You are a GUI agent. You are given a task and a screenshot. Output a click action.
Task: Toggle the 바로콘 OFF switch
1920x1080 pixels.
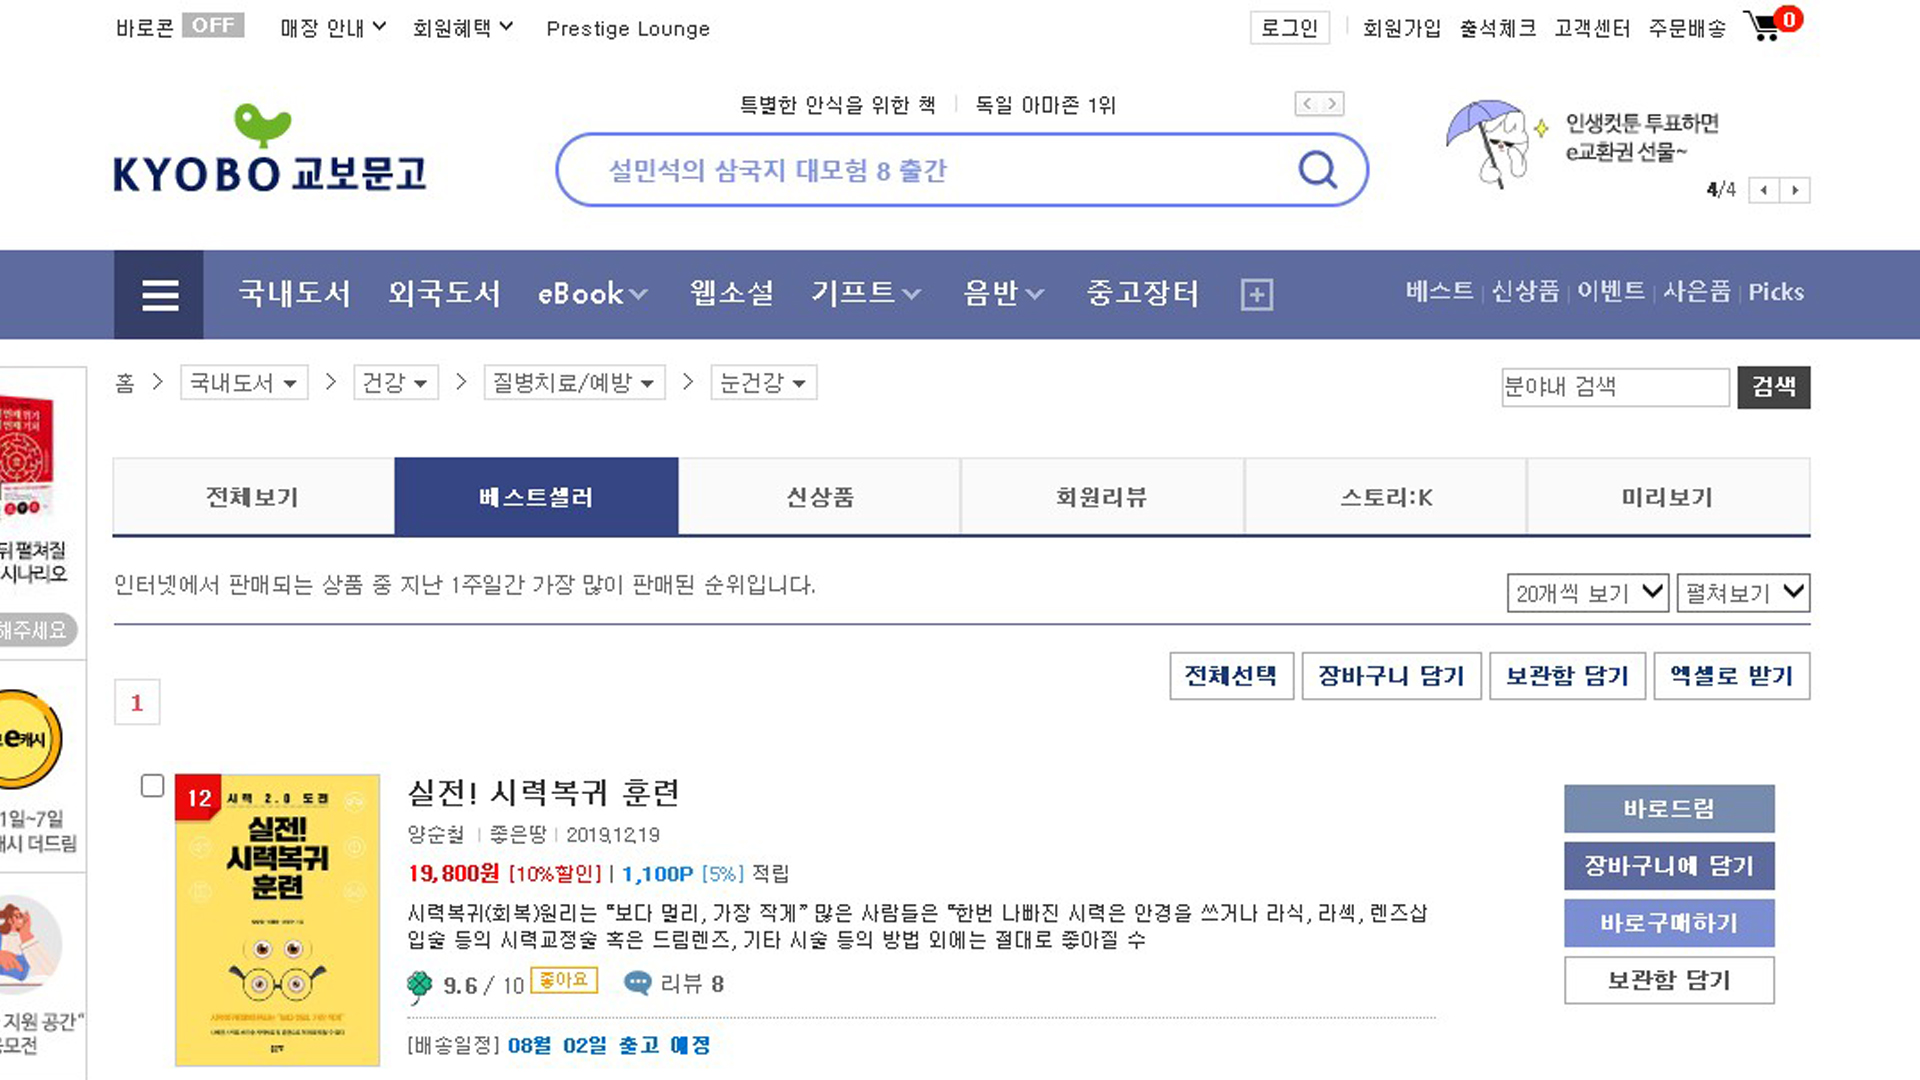coord(213,26)
